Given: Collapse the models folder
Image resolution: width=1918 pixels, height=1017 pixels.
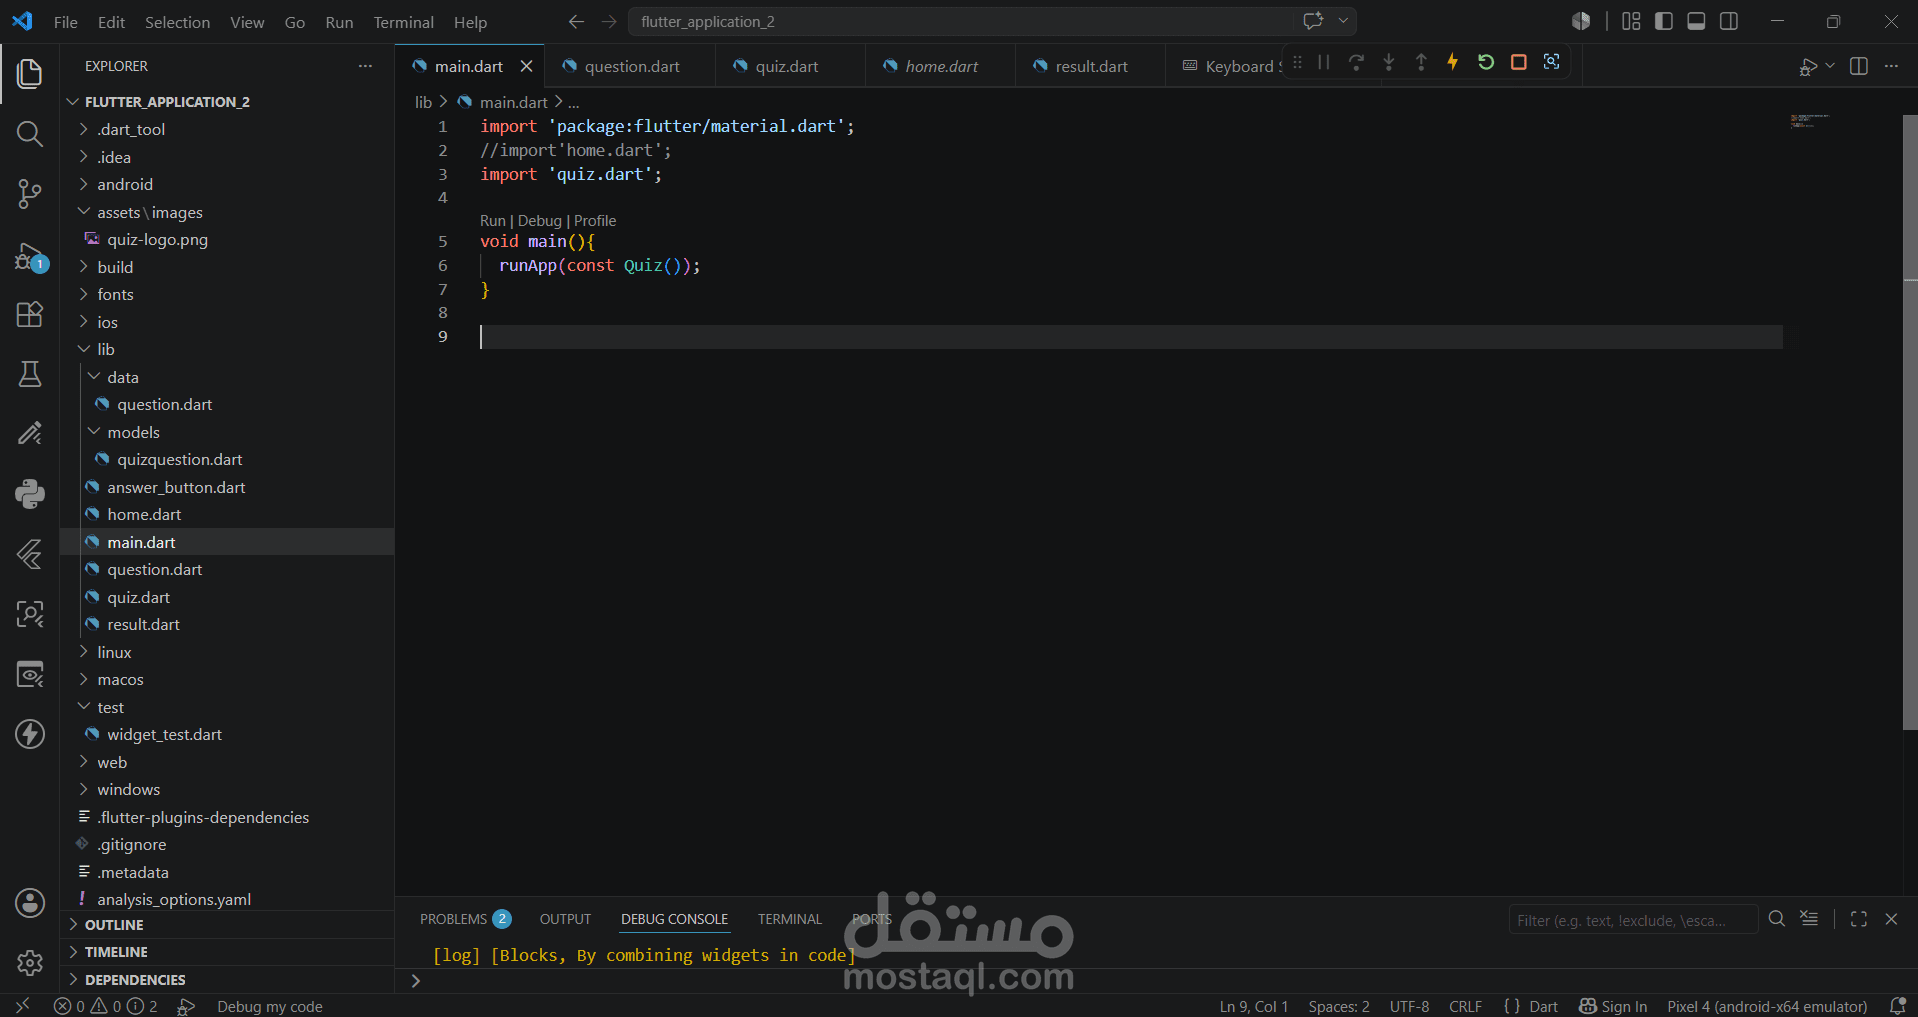Looking at the screenshot, I should [134, 432].
